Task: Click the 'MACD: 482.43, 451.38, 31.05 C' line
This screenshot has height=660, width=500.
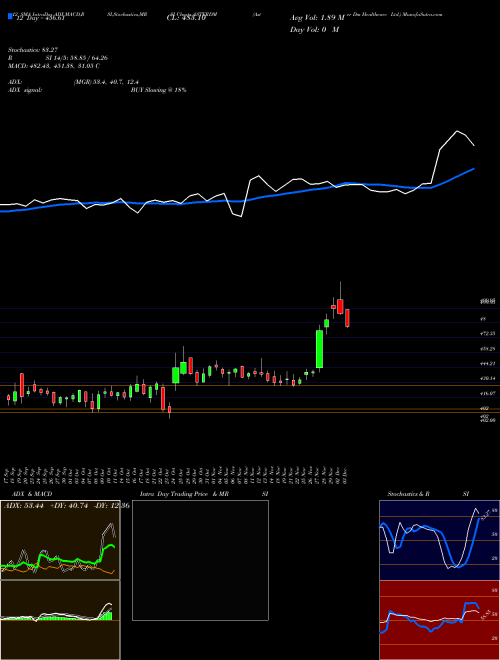Action: (53, 66)
